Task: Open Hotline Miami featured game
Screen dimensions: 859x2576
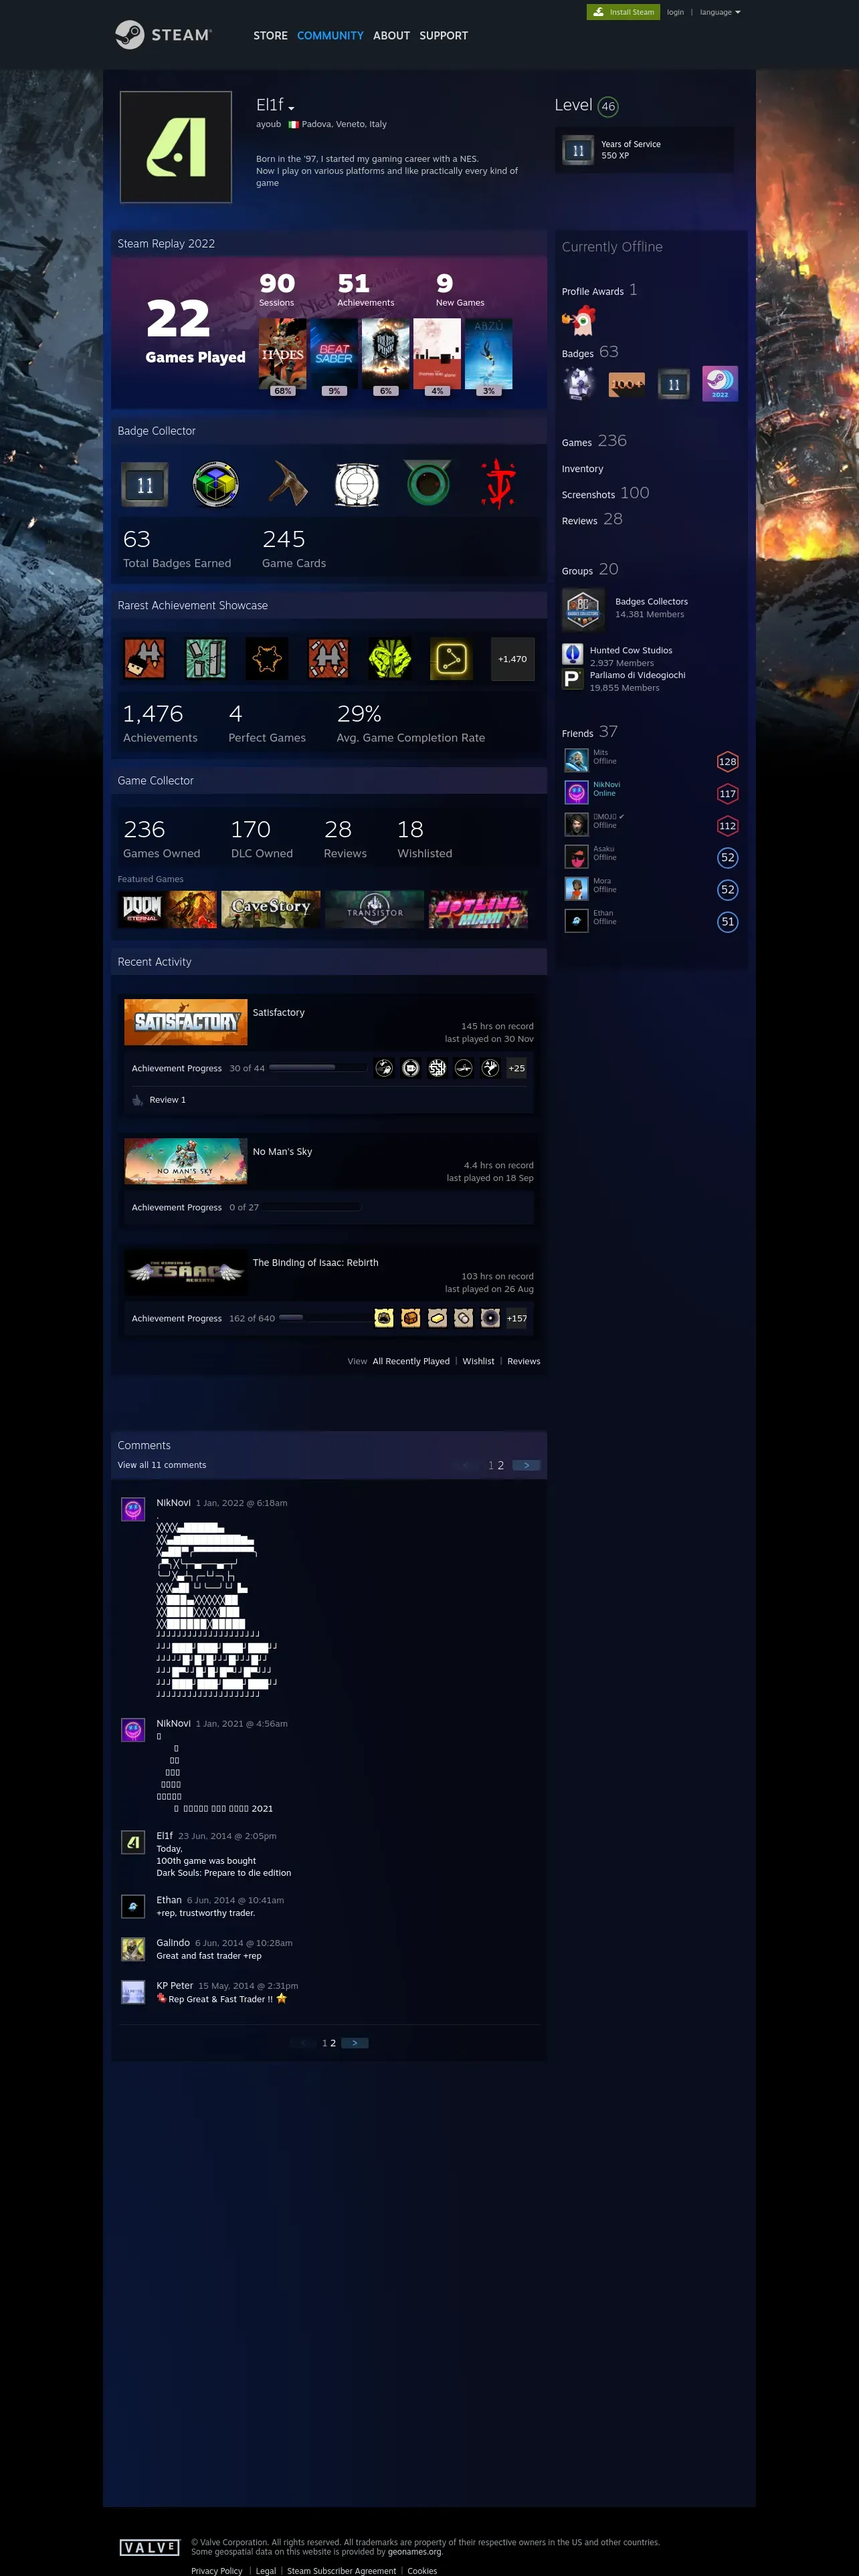Action: coord(478,909)
